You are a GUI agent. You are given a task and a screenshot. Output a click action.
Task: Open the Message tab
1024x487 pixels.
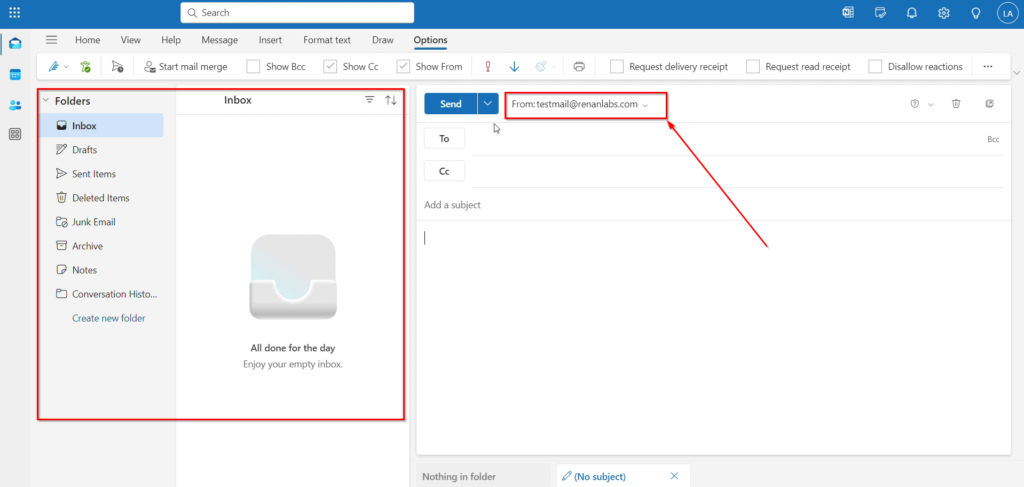tap(219, 40)
